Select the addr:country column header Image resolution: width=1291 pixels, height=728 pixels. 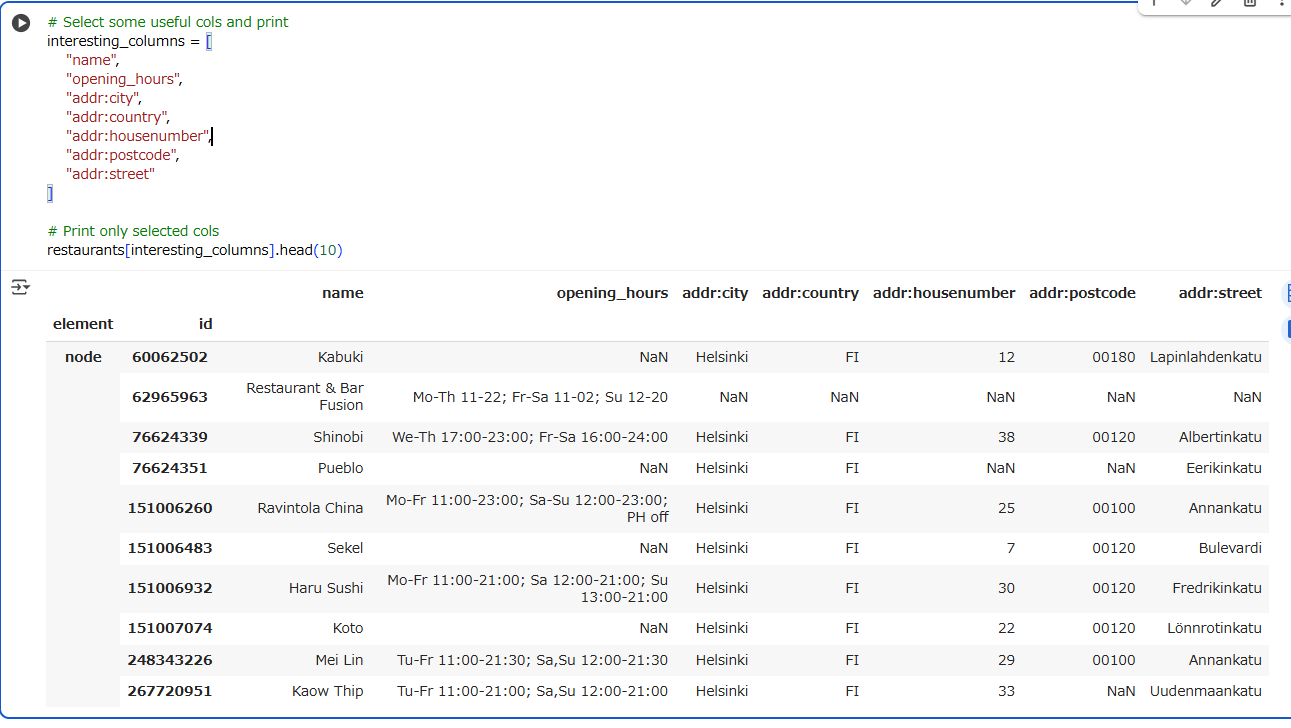point(811,293)
